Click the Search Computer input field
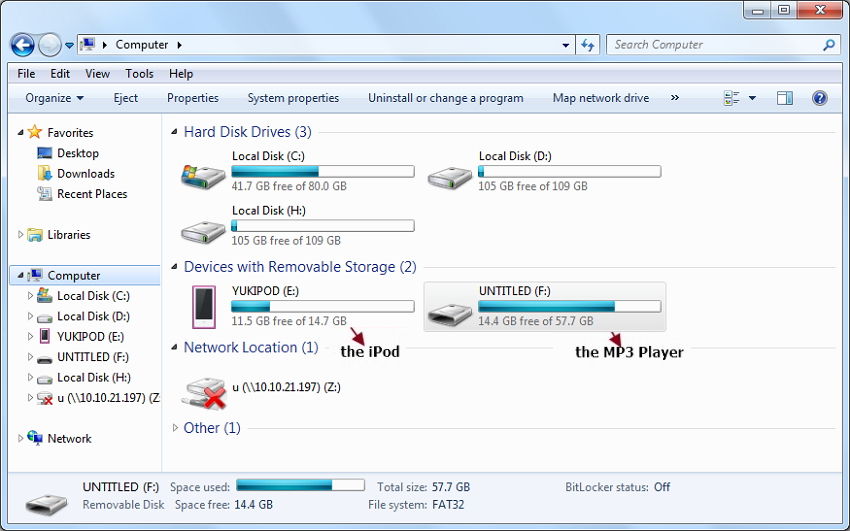This screenshot has width=850, height=531. click(715, 45)
